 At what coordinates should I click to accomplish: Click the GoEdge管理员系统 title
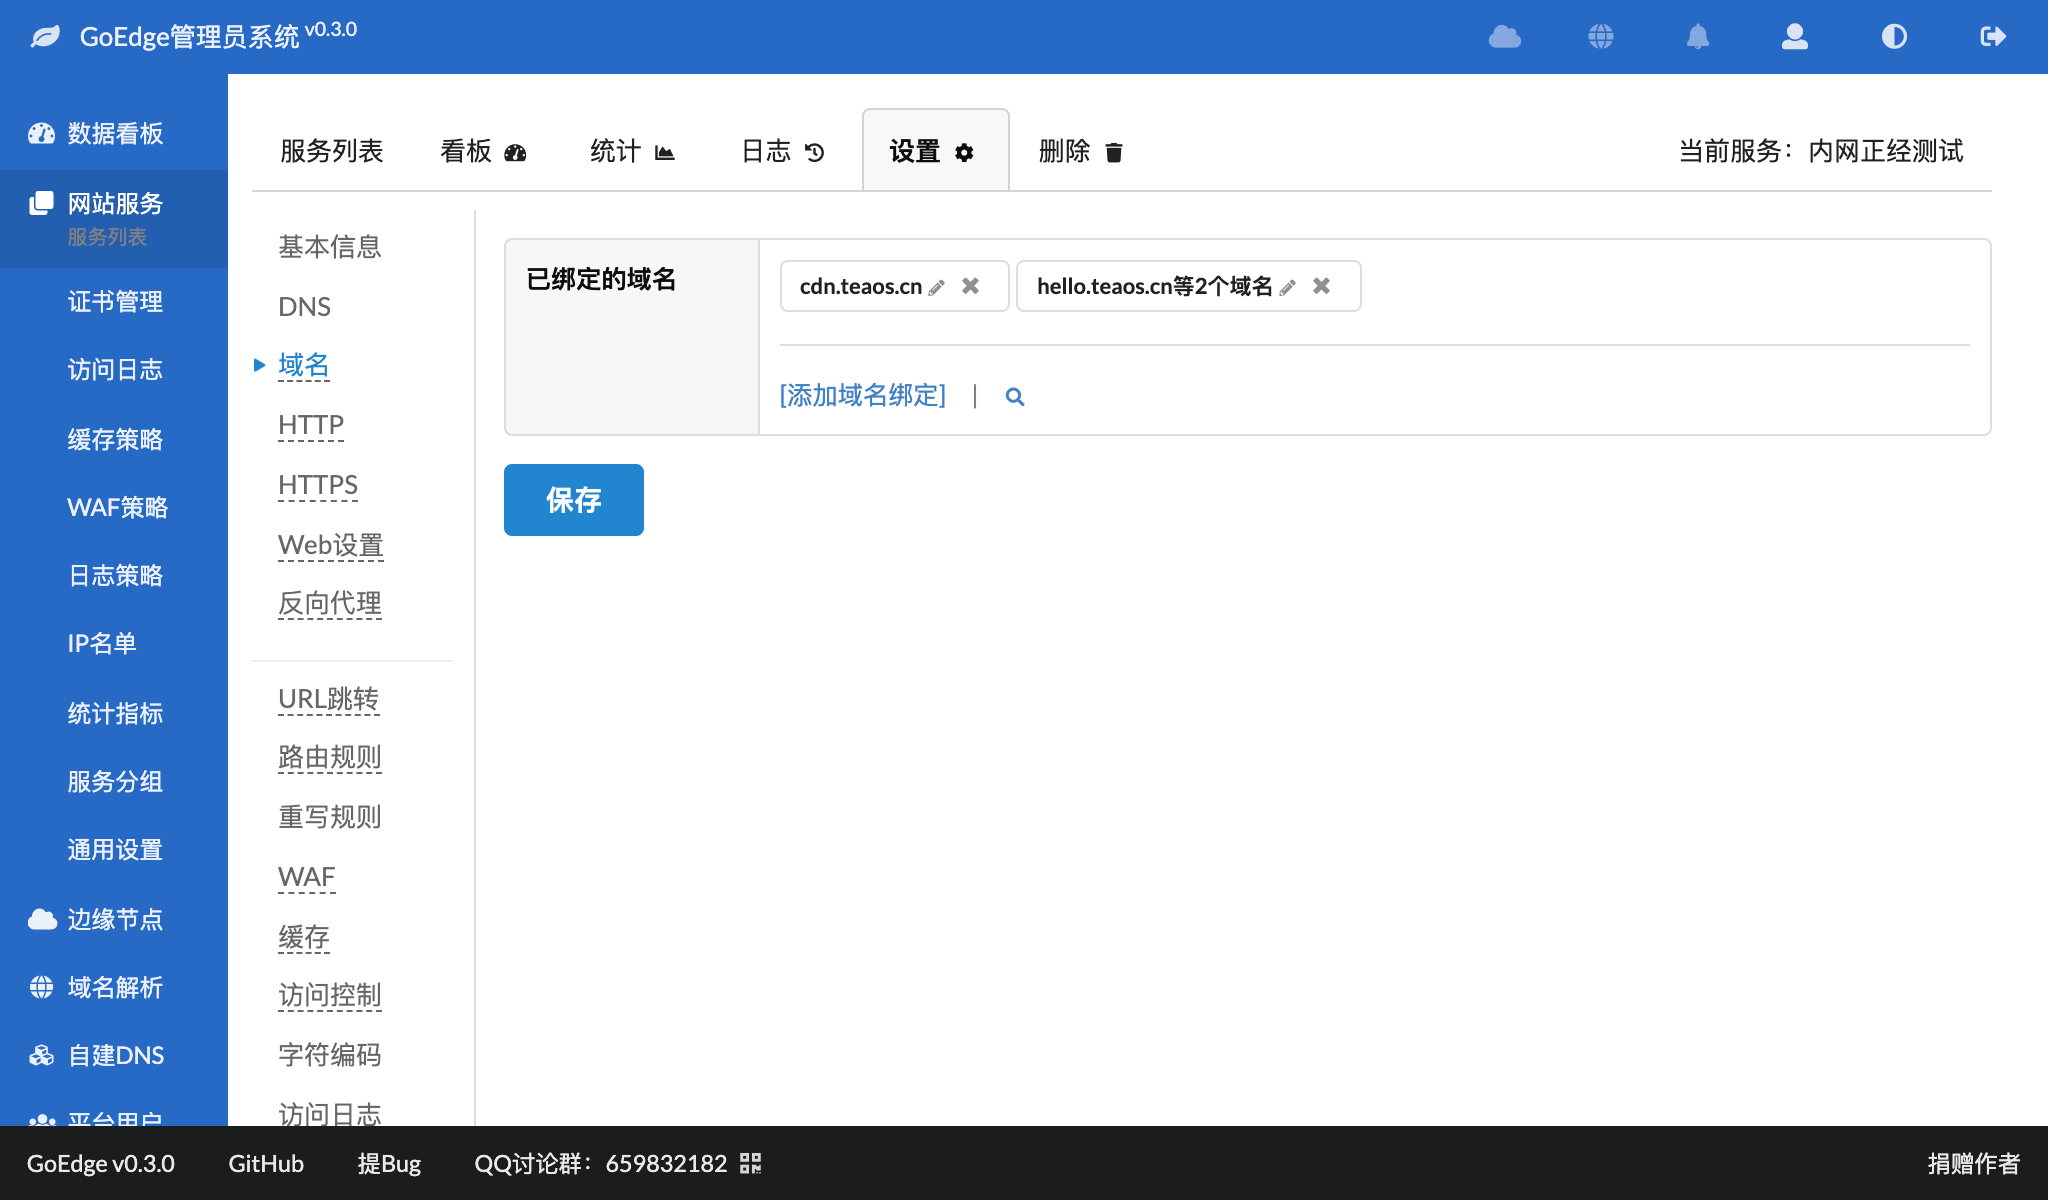[x=189, y=37]
